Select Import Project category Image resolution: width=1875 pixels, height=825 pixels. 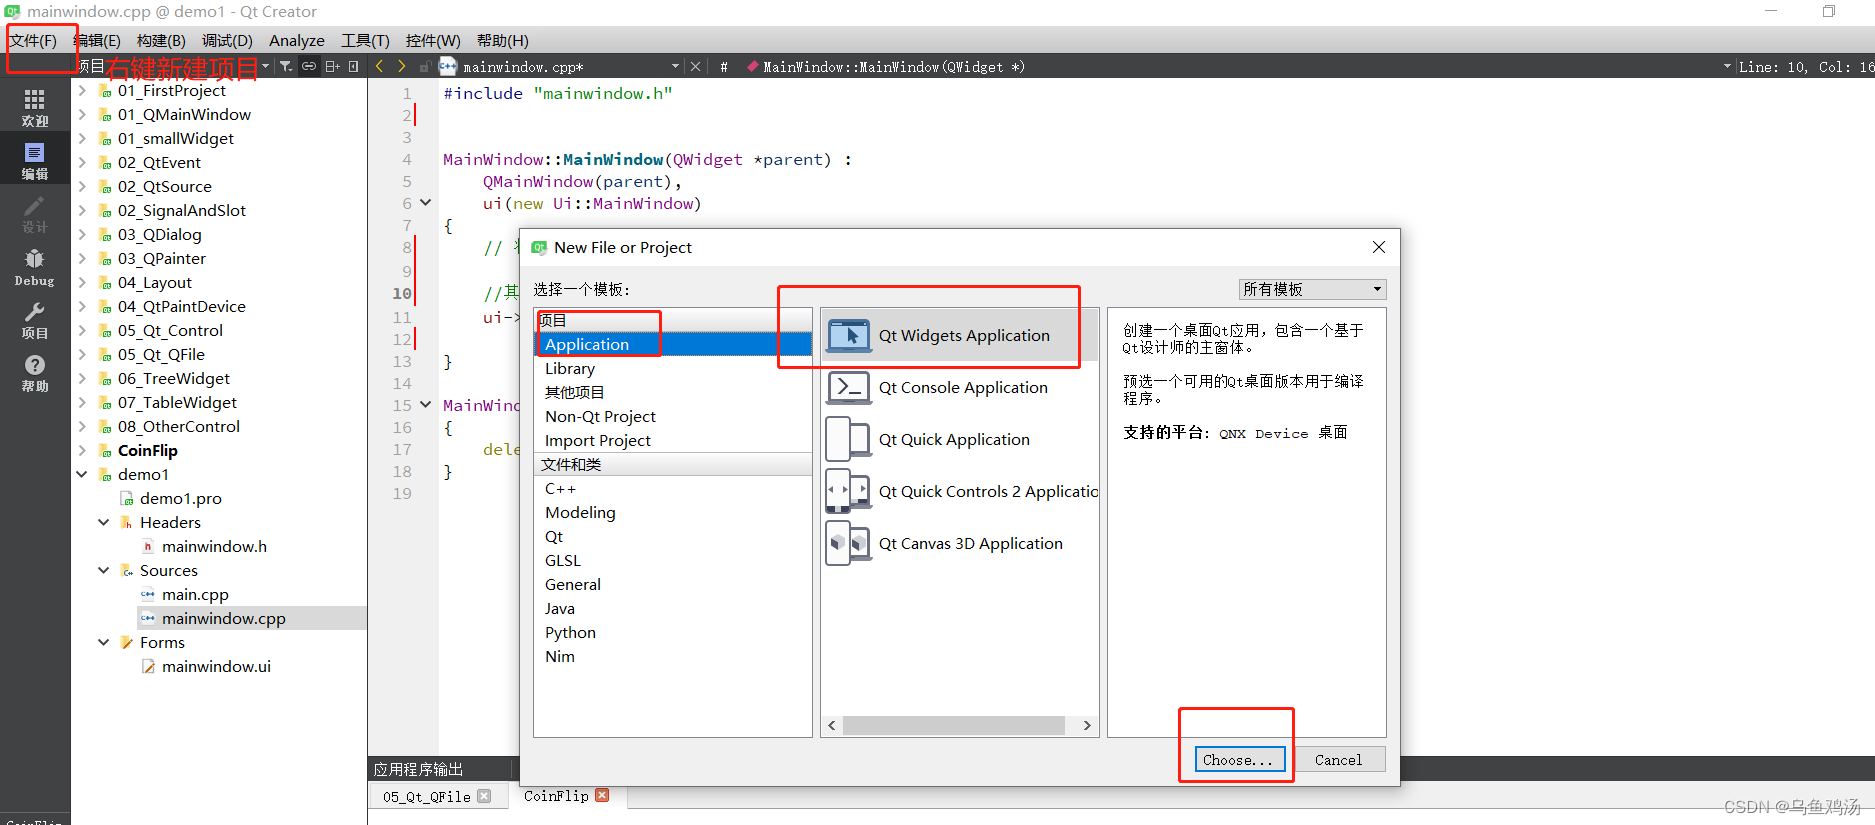point(597,440)
